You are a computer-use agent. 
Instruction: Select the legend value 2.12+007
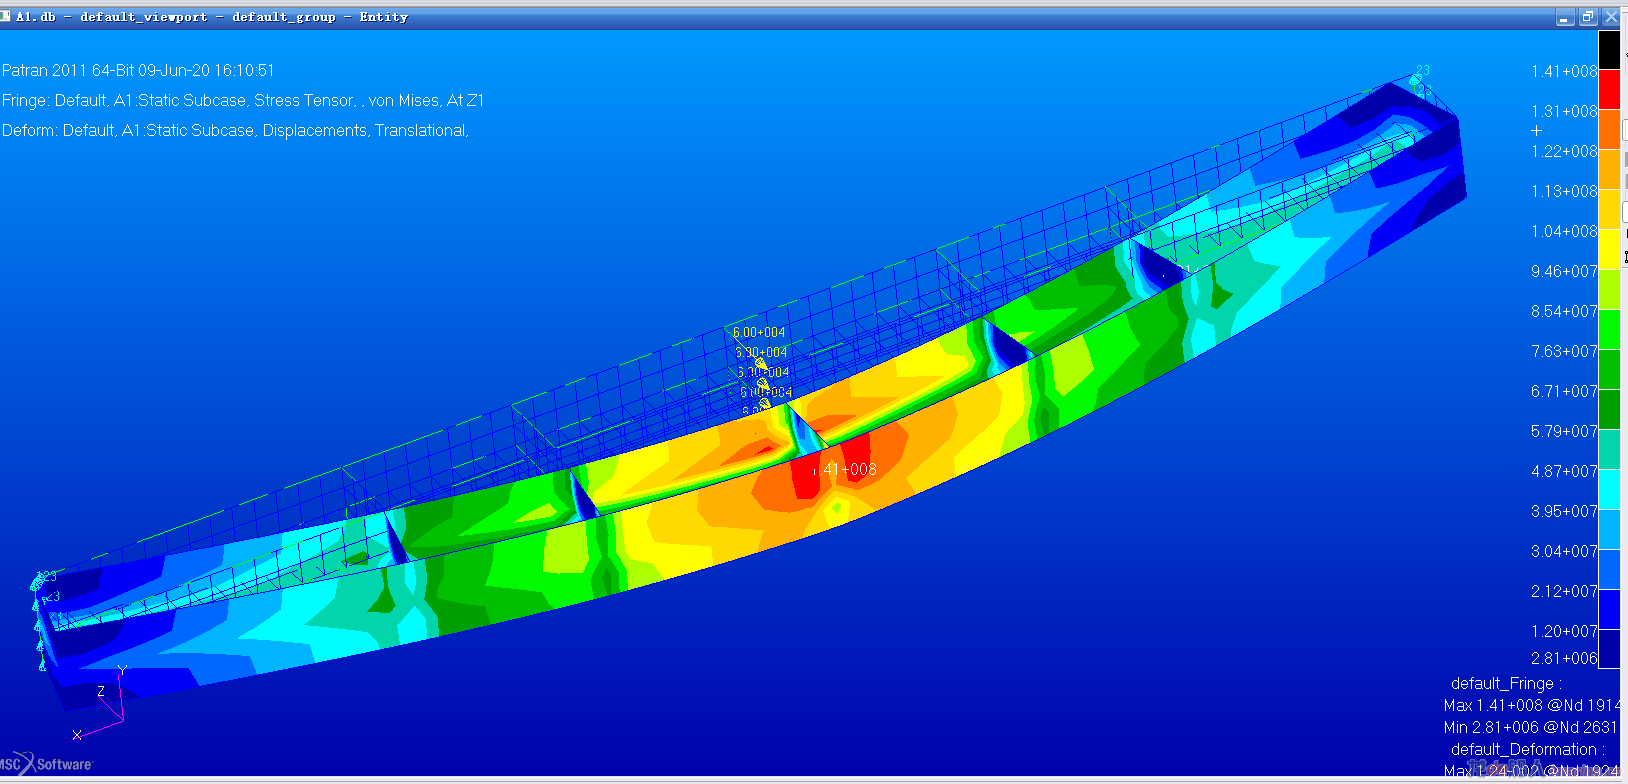(1564, 591)
